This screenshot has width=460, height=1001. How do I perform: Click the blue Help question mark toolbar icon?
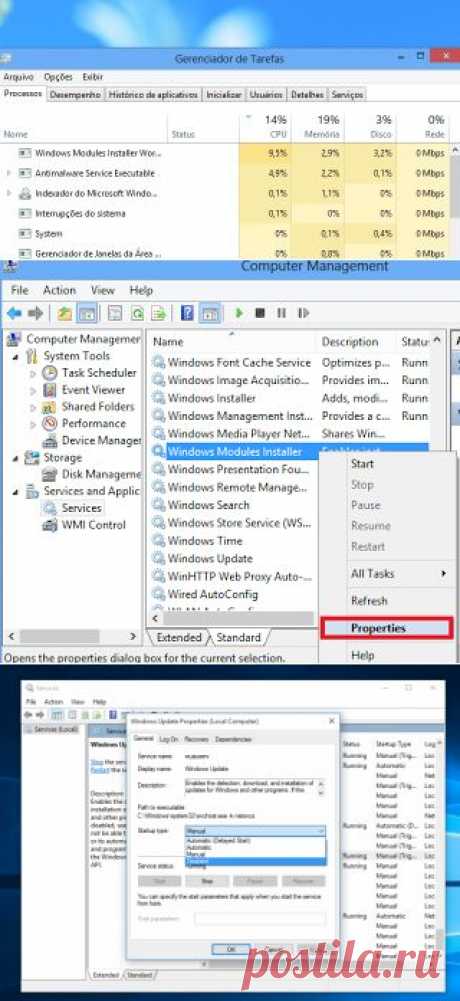click(x=188, y=313)
